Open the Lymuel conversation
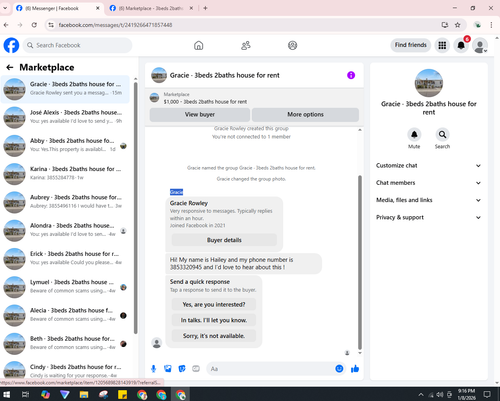 [x=65, y=287]
